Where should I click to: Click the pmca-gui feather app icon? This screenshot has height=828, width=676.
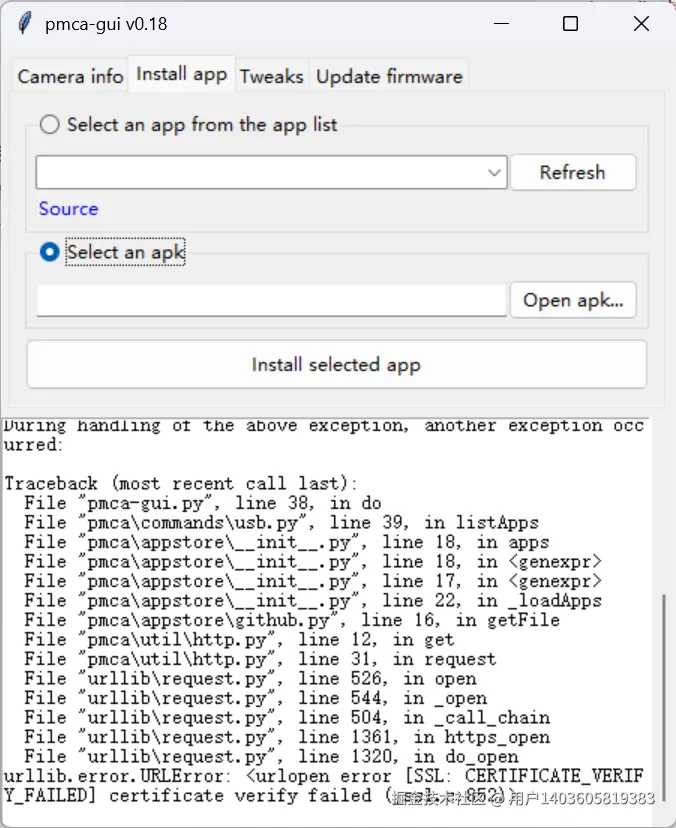[x=24, y=24]
